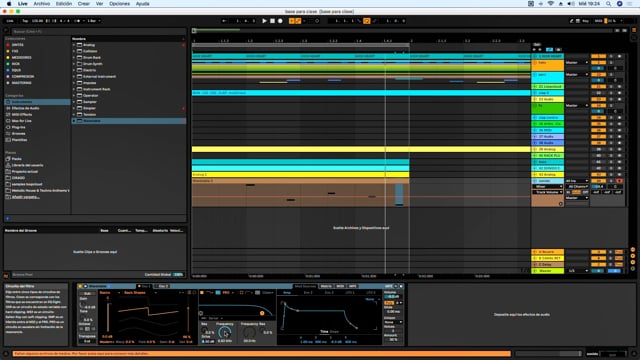Open the Apple menu
The height and width of the screenshot is (360, 640).
coord(9,4)
